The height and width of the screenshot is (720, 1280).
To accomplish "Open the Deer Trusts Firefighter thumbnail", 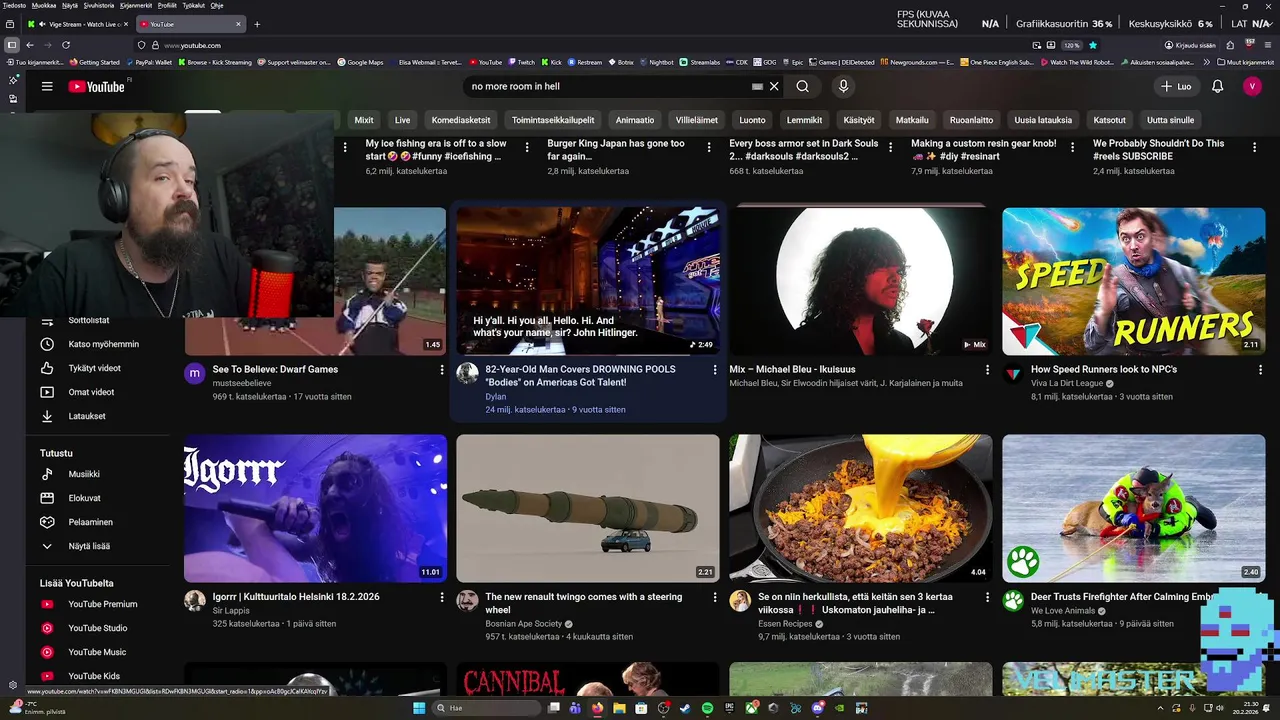I will point(1134,508).
